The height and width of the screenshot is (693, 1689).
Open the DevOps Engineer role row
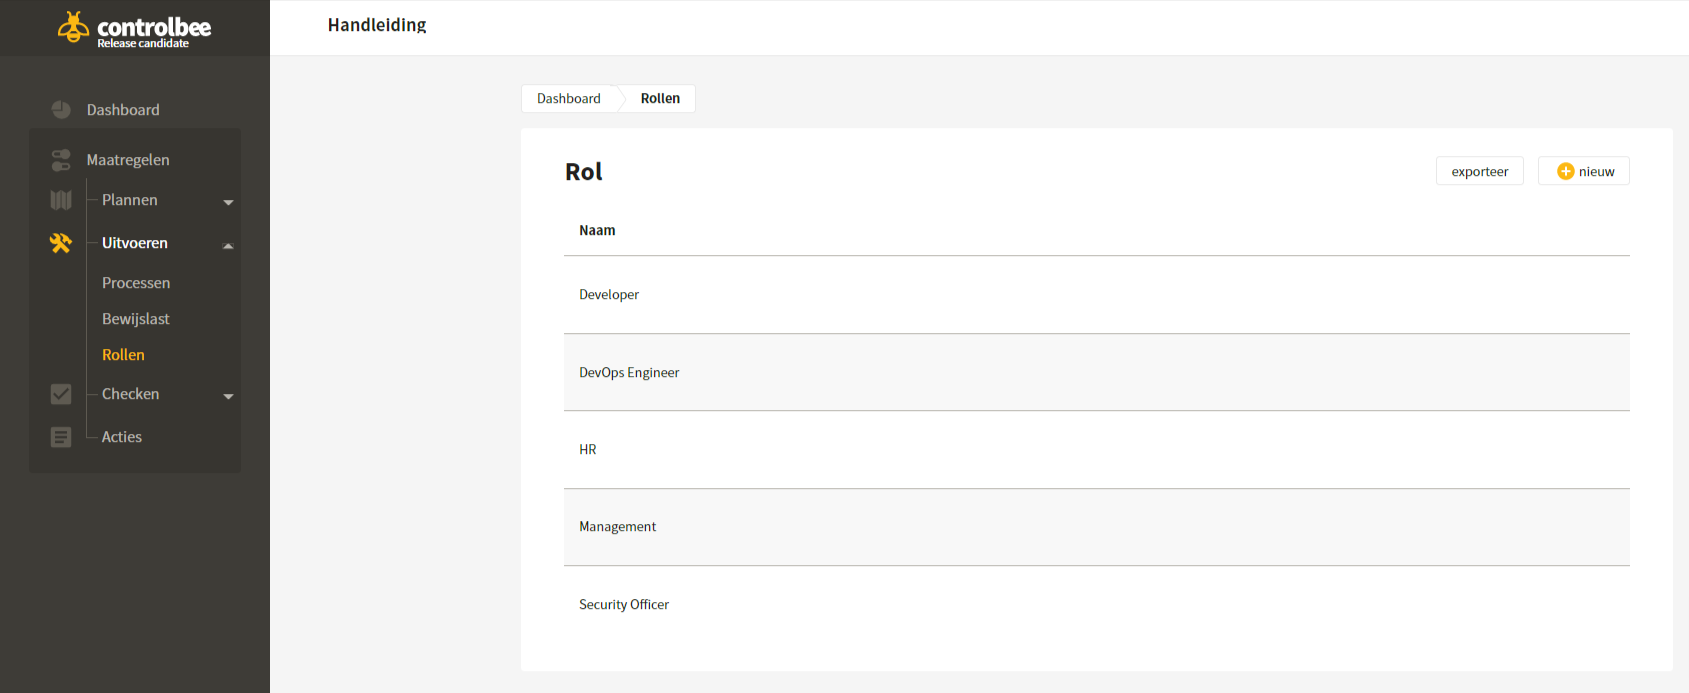coord(1097,372)
